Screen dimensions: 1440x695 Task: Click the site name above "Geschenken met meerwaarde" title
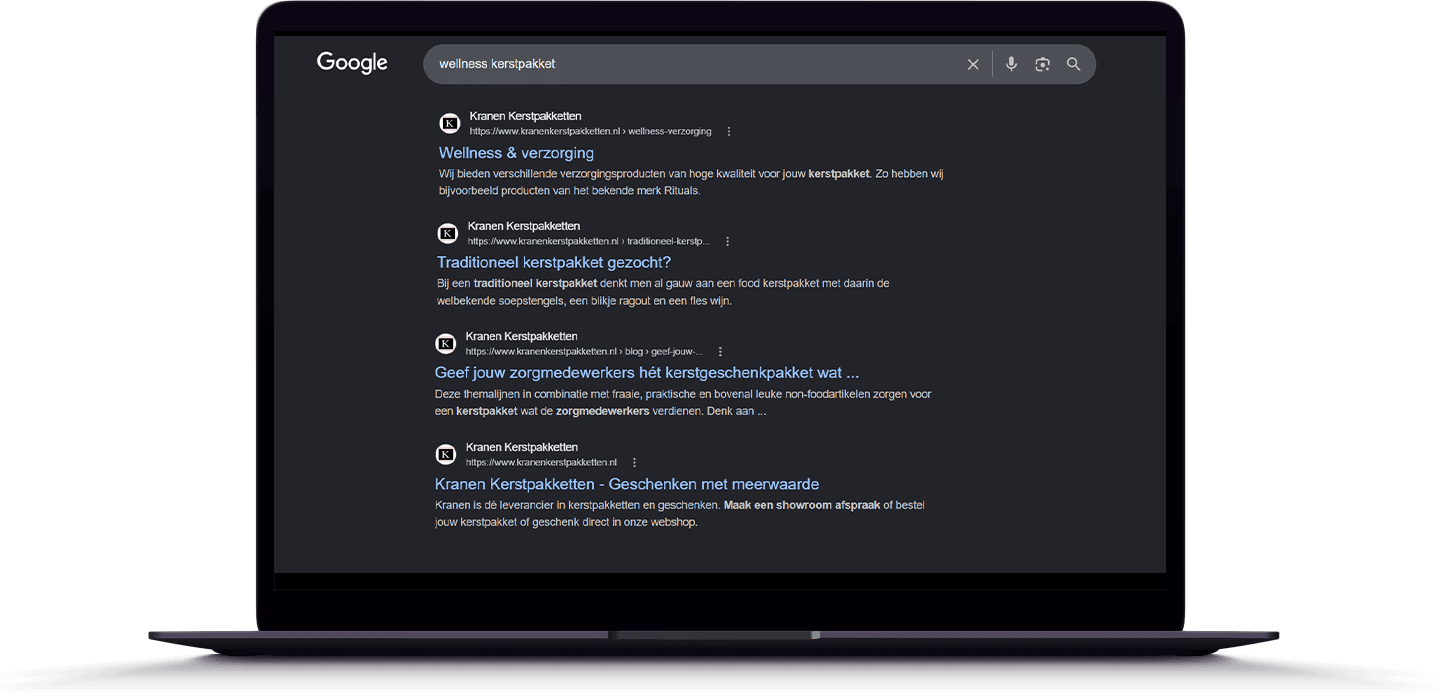[521, 447]
